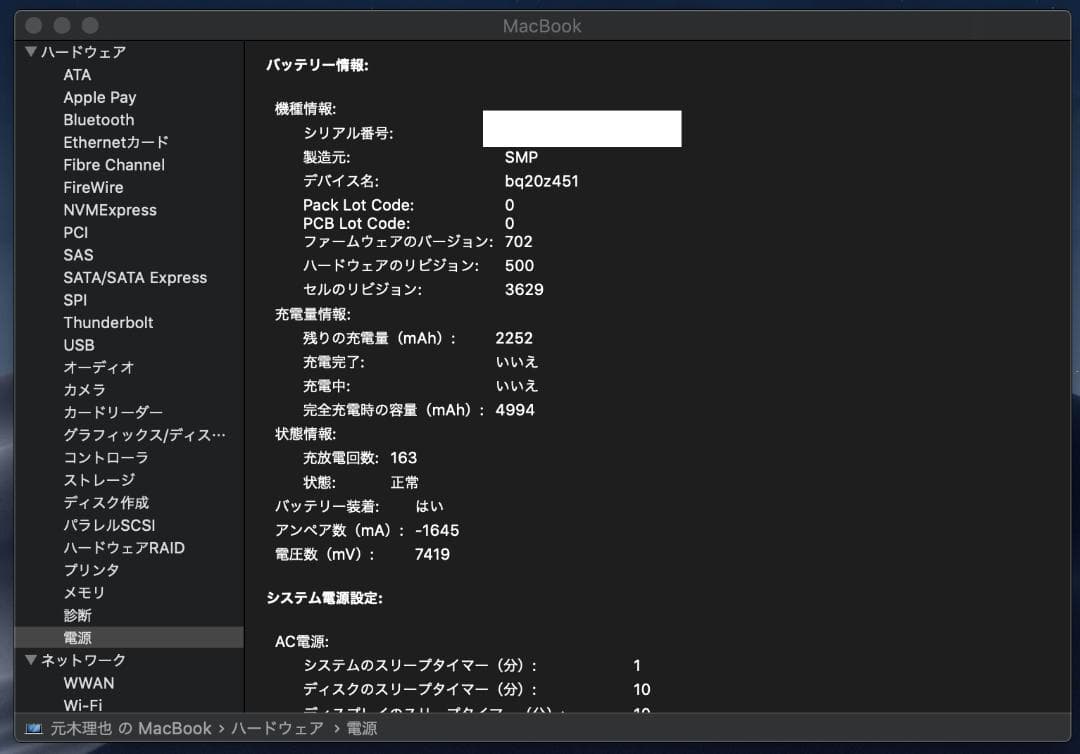Select Thunderbolt from the sidebar
The image size is (1080, 754).
(110, 322)
